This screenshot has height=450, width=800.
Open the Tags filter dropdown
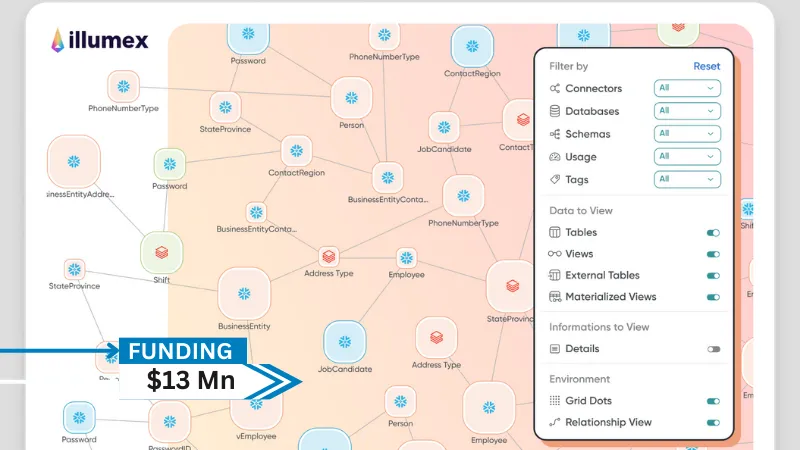click(x=687, y=179)
